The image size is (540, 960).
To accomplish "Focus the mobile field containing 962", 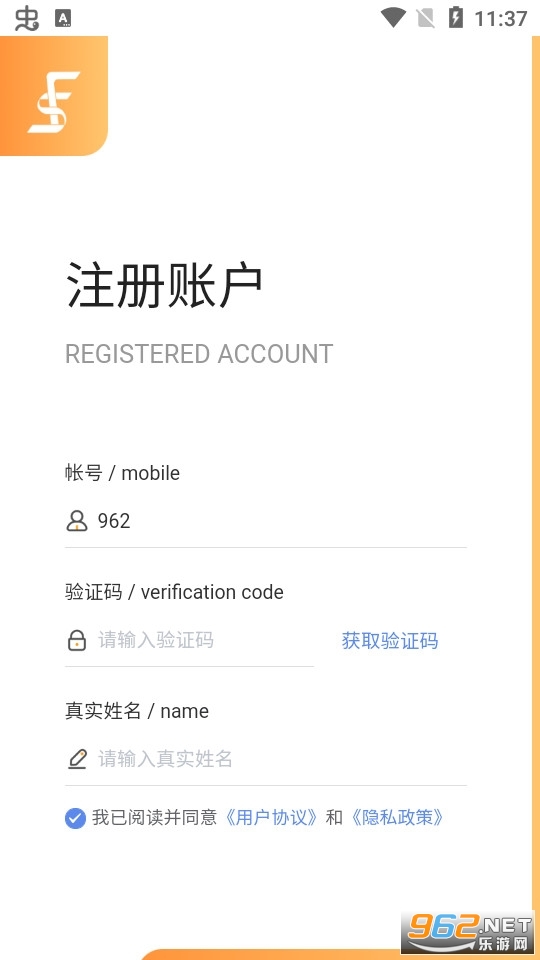I will point(266,521).
